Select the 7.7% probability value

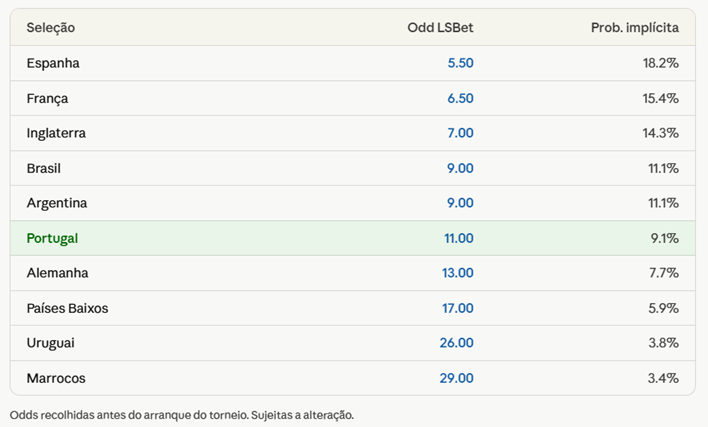tap(664, 273)
